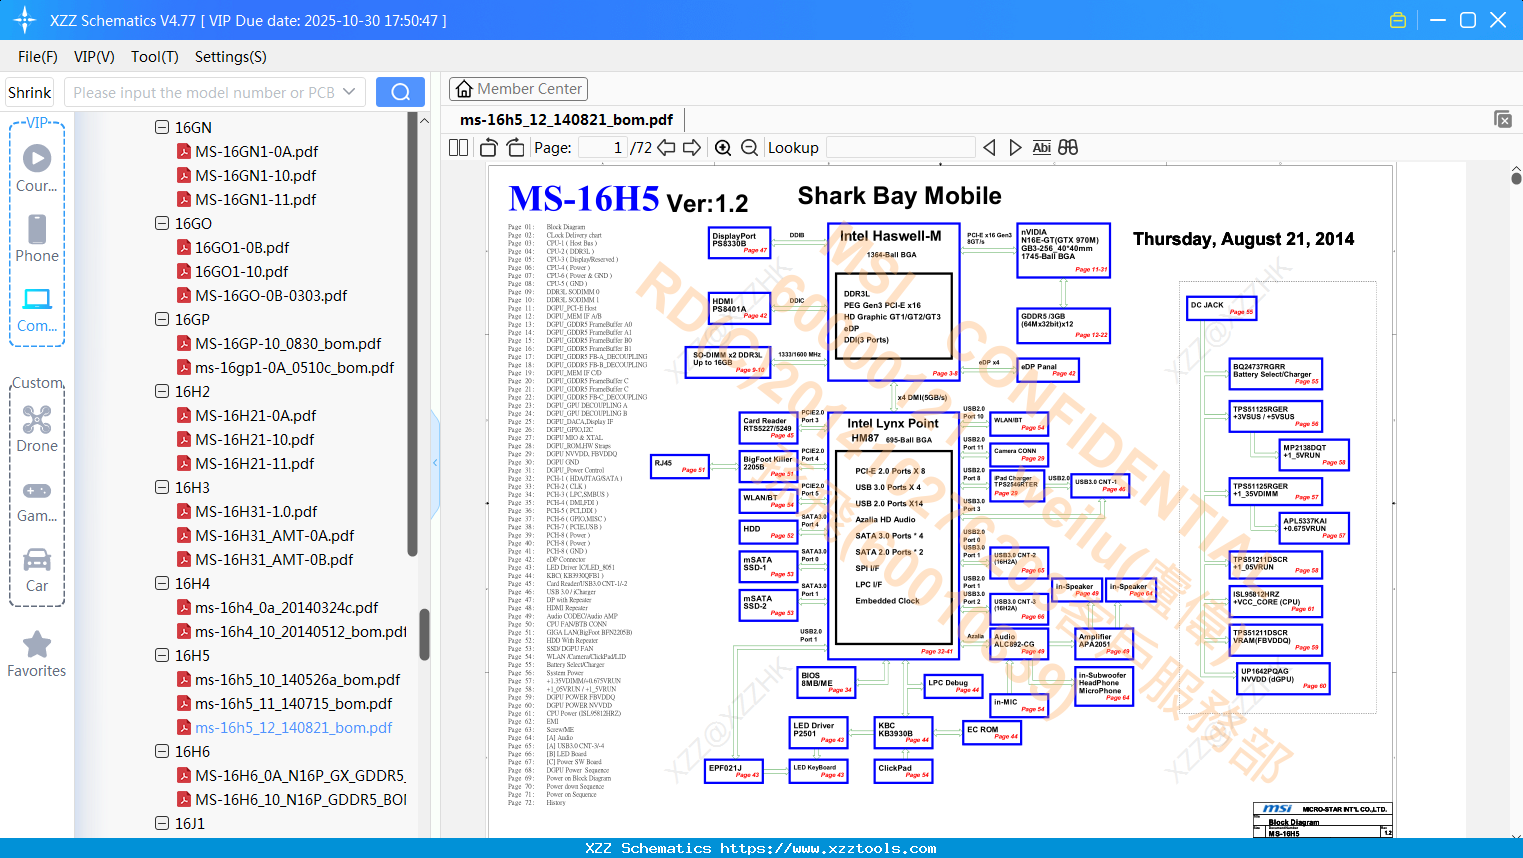Click the scroll-up arrow of file tree
The height and width of the screenshot is (858, 1523).
coord(424,120)
